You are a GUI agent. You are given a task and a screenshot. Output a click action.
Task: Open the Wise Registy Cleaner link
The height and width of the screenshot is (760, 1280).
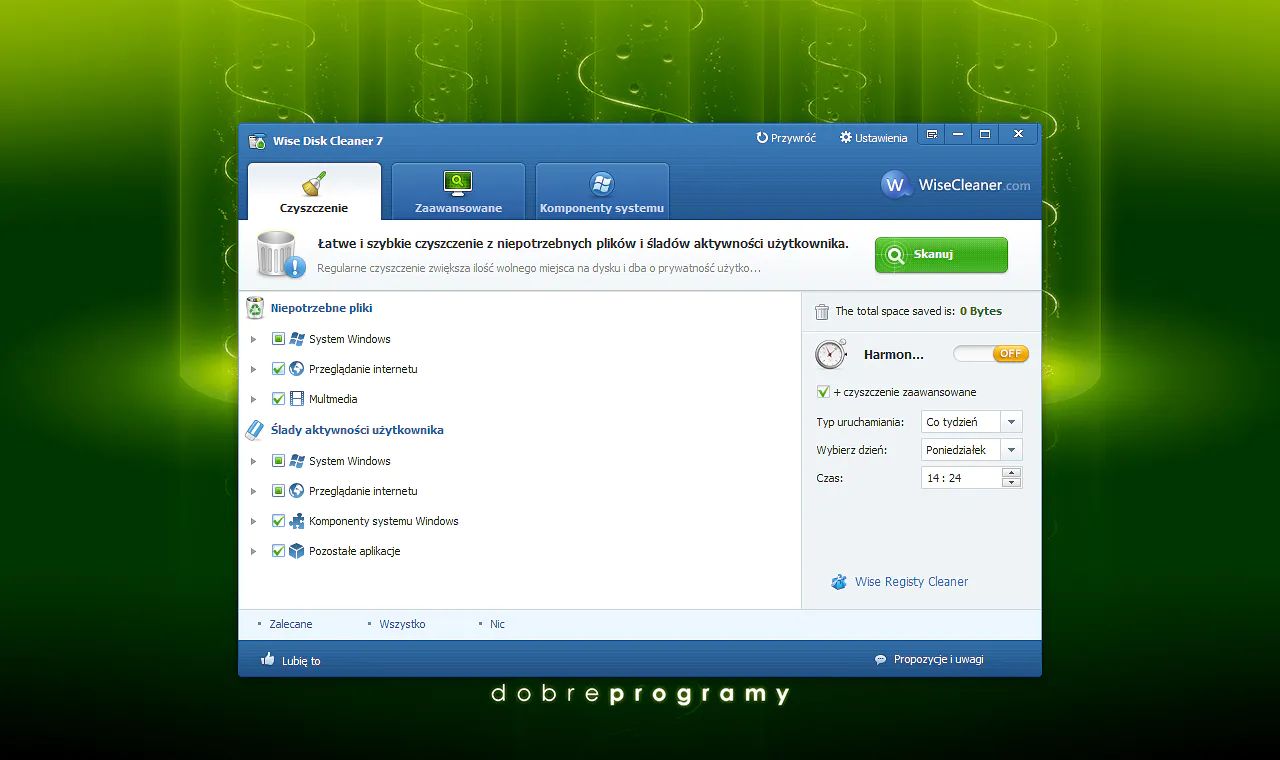(911, 582)
